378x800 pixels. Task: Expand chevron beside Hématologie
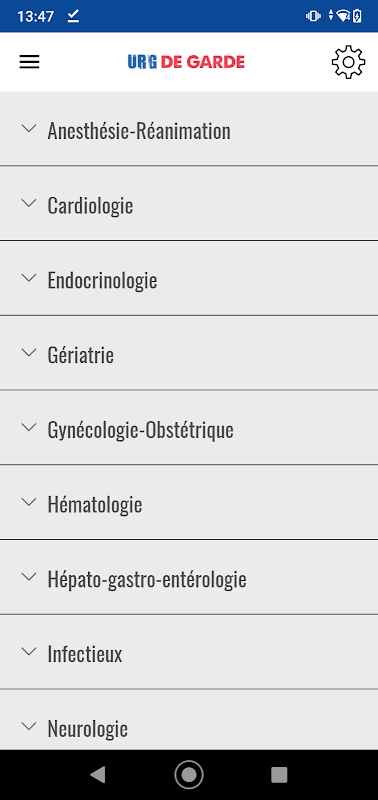click(30, 502)
